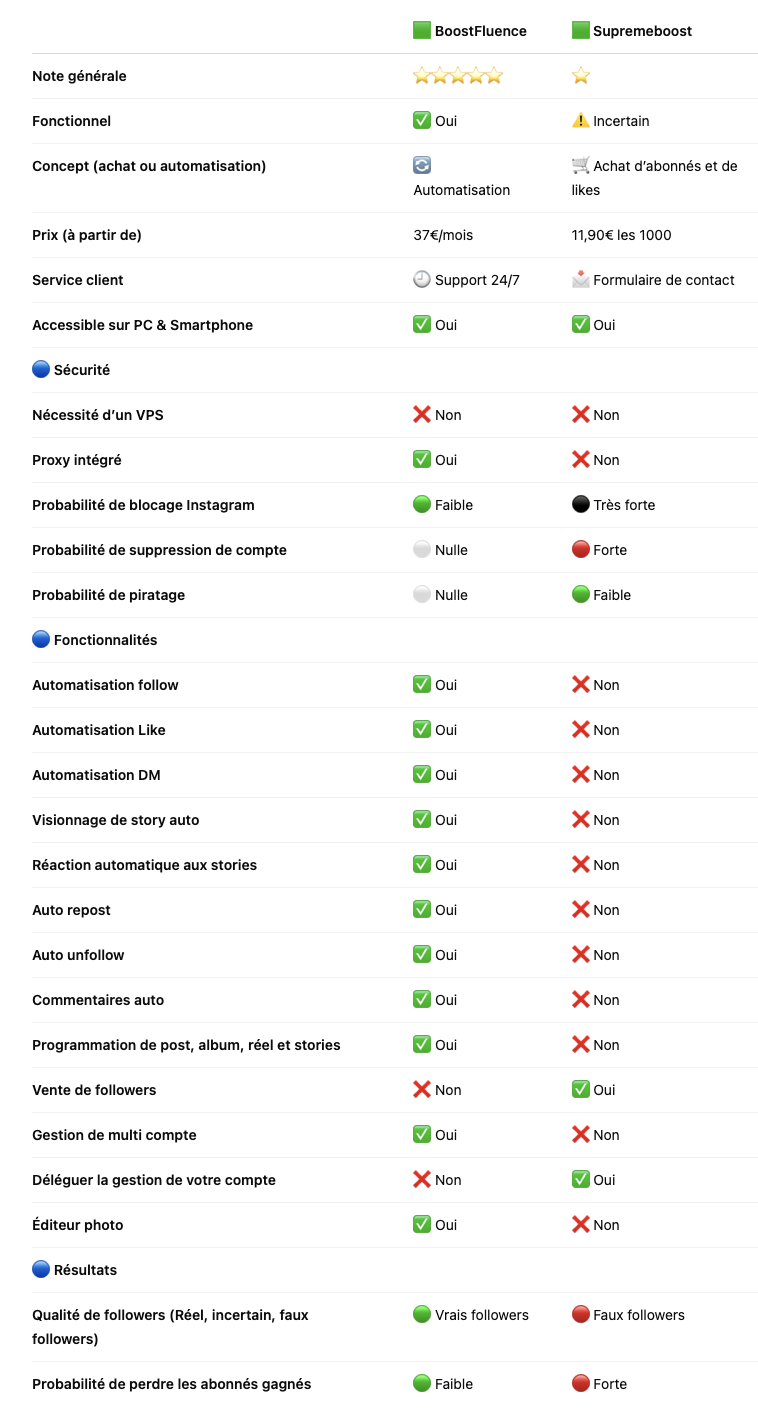The image size is (758, 1408).
Task: Click the 37€/mois price text
Action: 443,235
